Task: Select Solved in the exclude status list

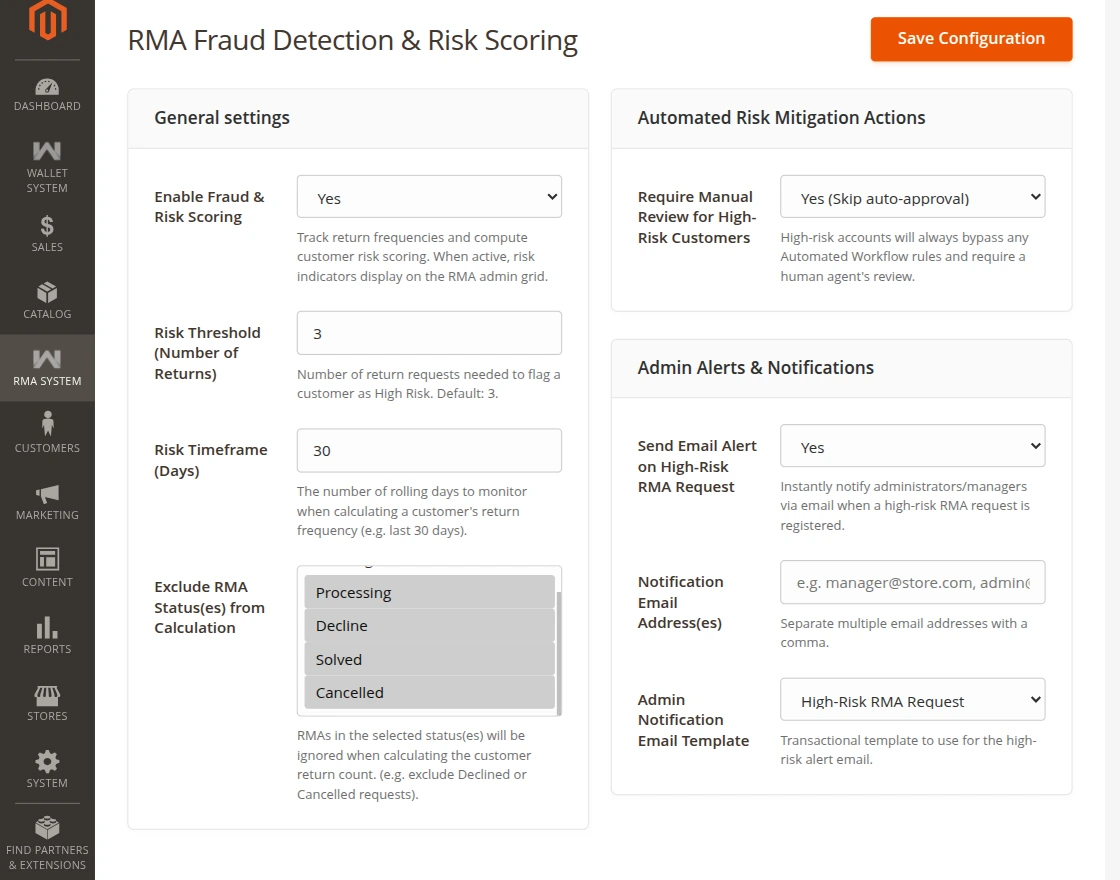Action: (x=429, y=659)
